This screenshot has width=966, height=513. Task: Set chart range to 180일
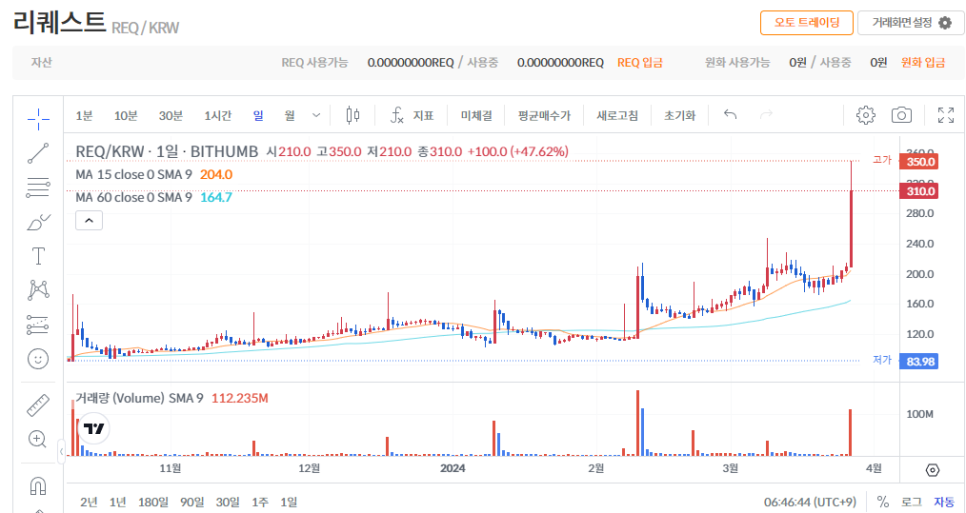pos(153,502)
